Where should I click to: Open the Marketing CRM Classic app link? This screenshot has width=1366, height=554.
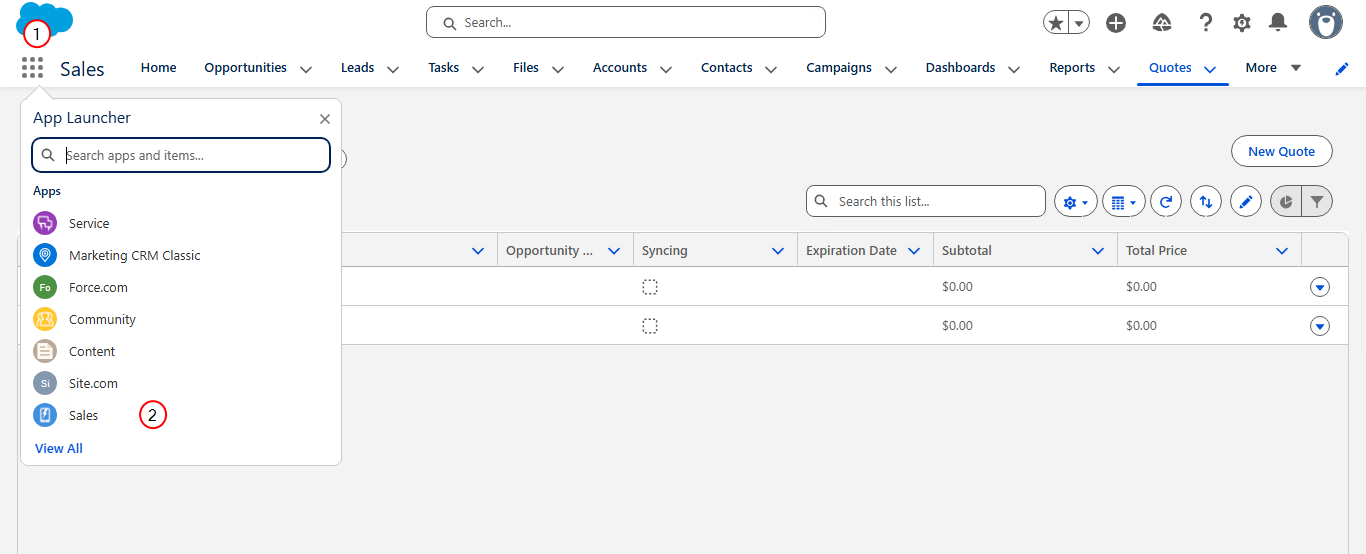click(135, 255)
